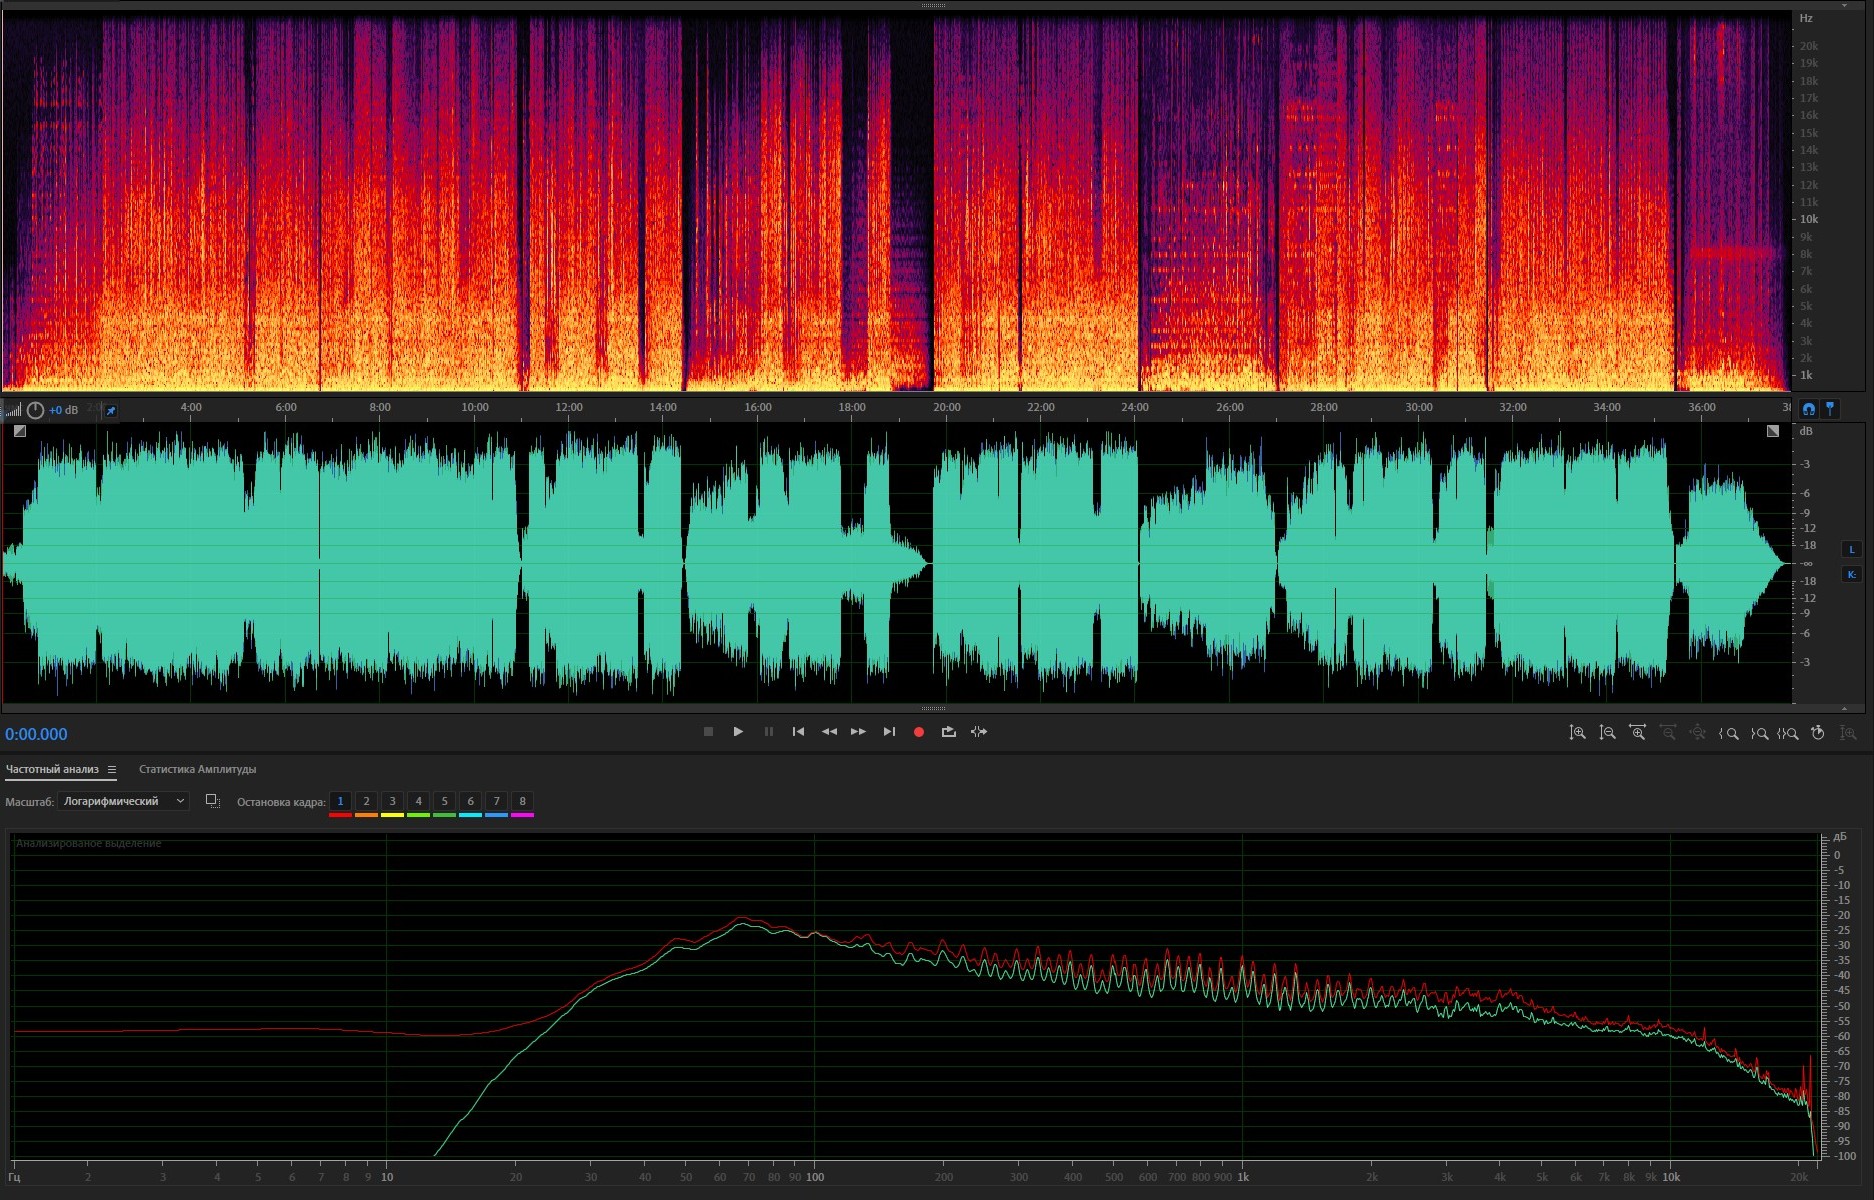Viewport: 1874px width, 1200px height.
Task: Start playback with the Play button
Action: [x=738, y=732]
